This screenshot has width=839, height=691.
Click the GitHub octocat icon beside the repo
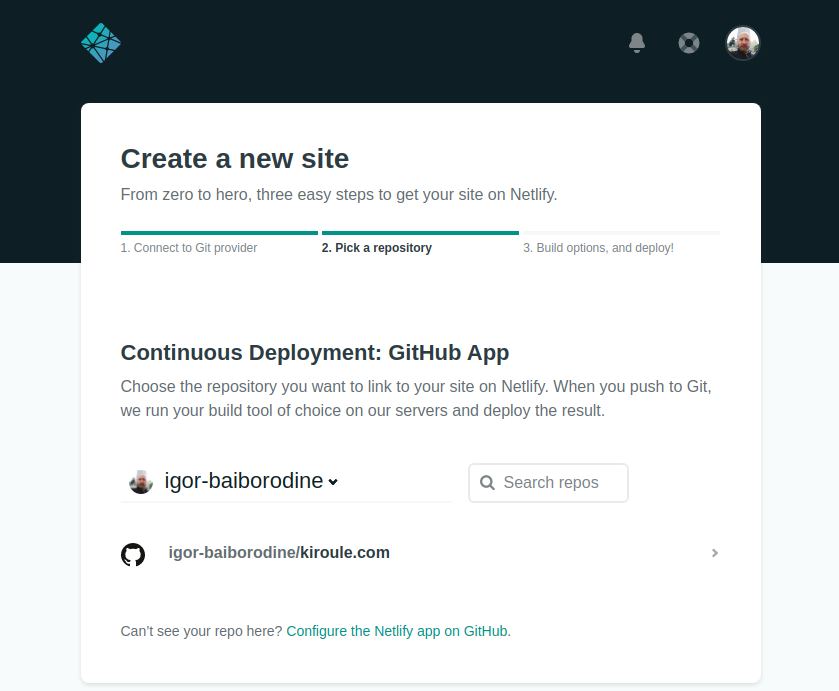coord(133,555)
